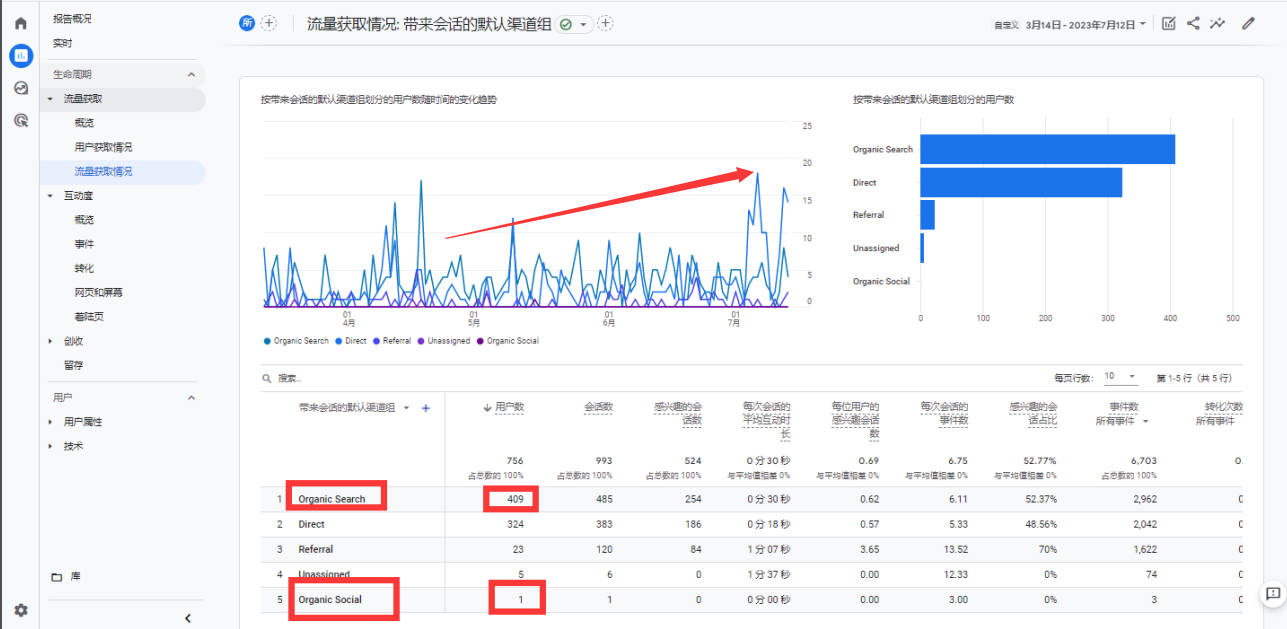Add a secondary dimension with blue plus
1287x629 pixels.
click(x=425, y=408)
